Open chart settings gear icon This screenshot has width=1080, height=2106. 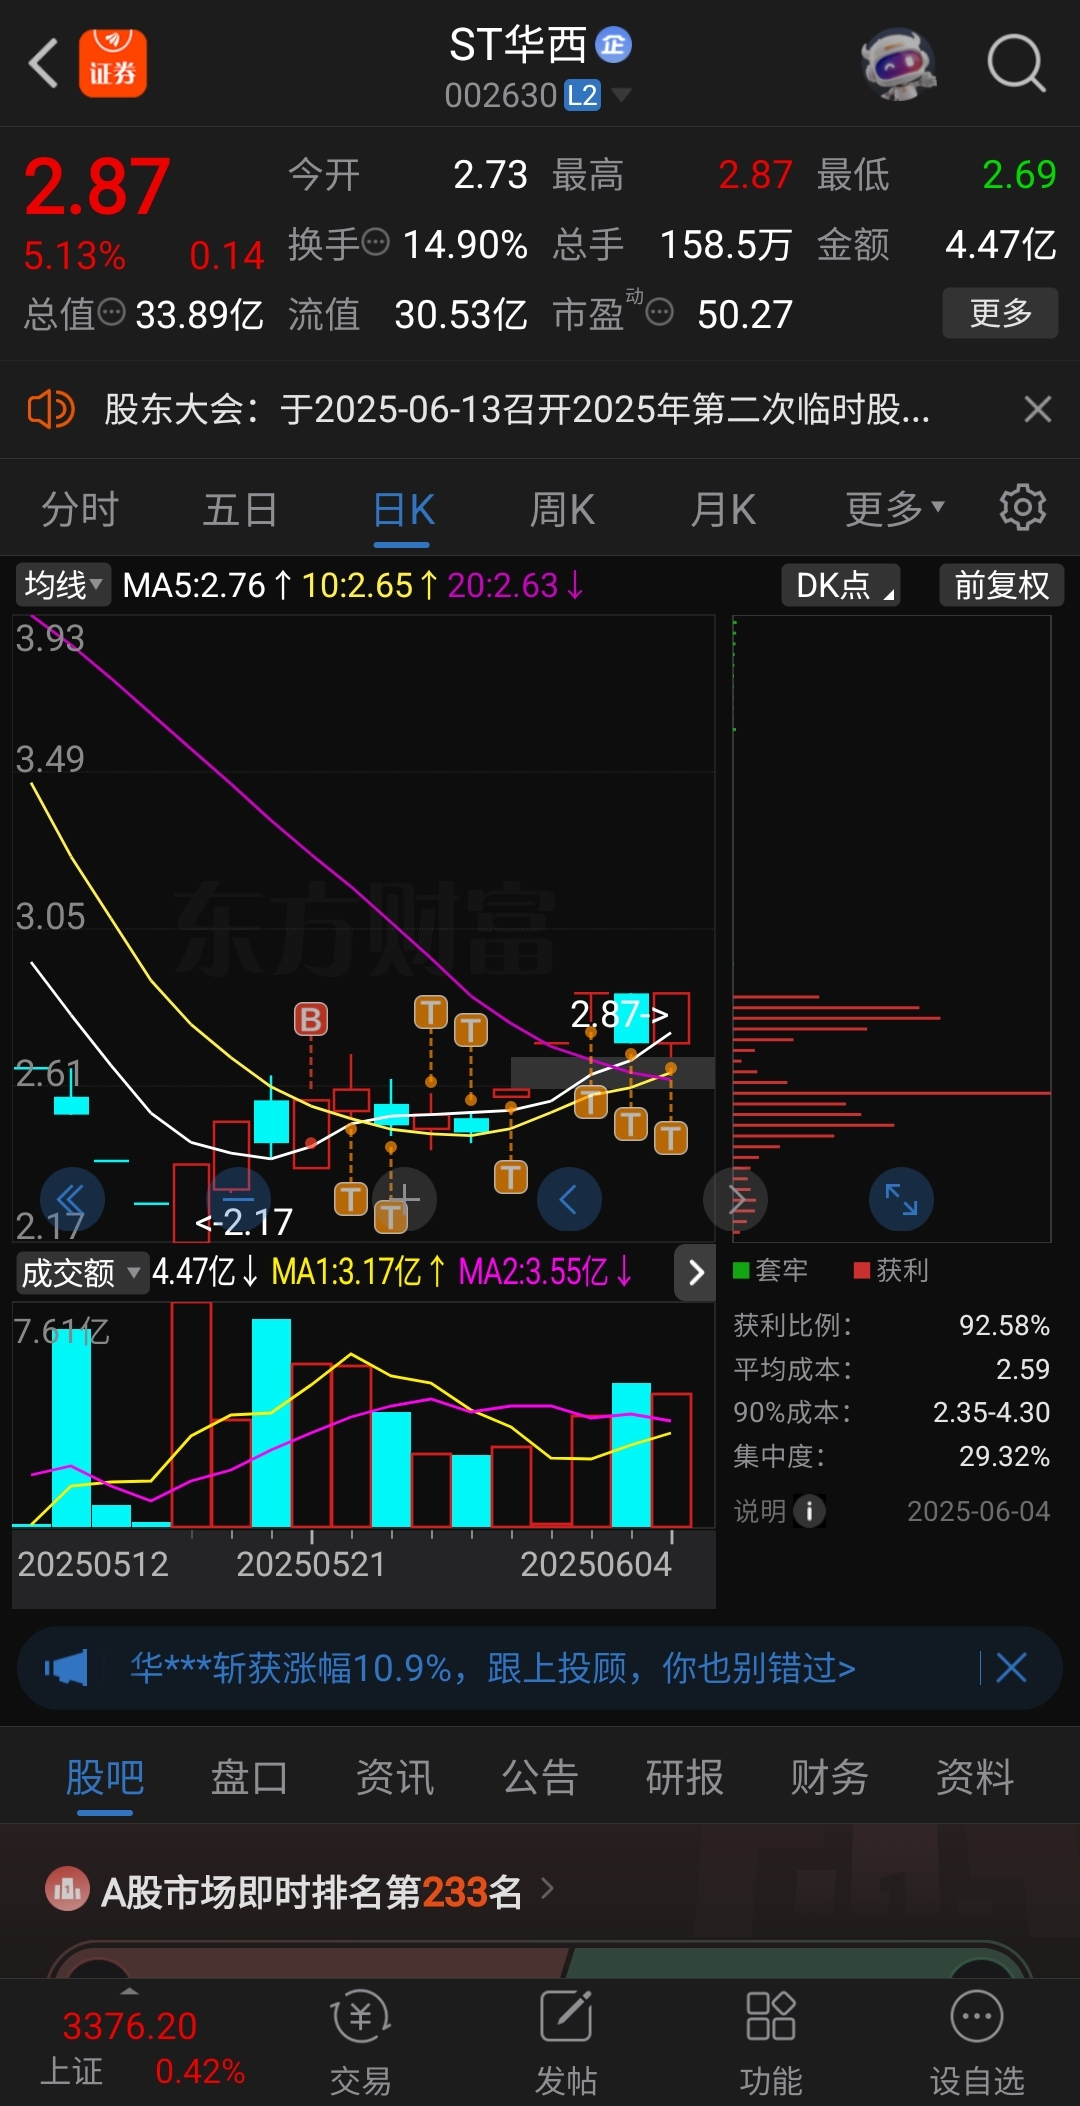point(1022,508)
